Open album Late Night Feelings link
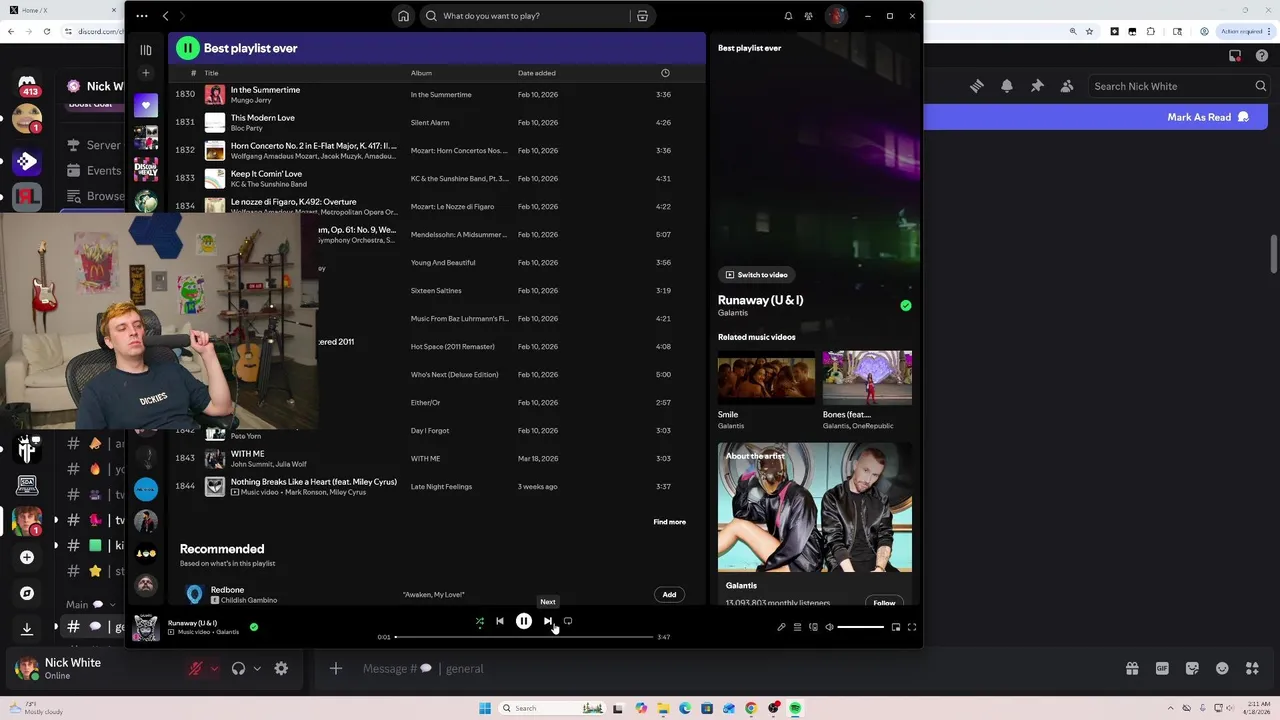This screenshot has height=720, width=1280. 441,487
